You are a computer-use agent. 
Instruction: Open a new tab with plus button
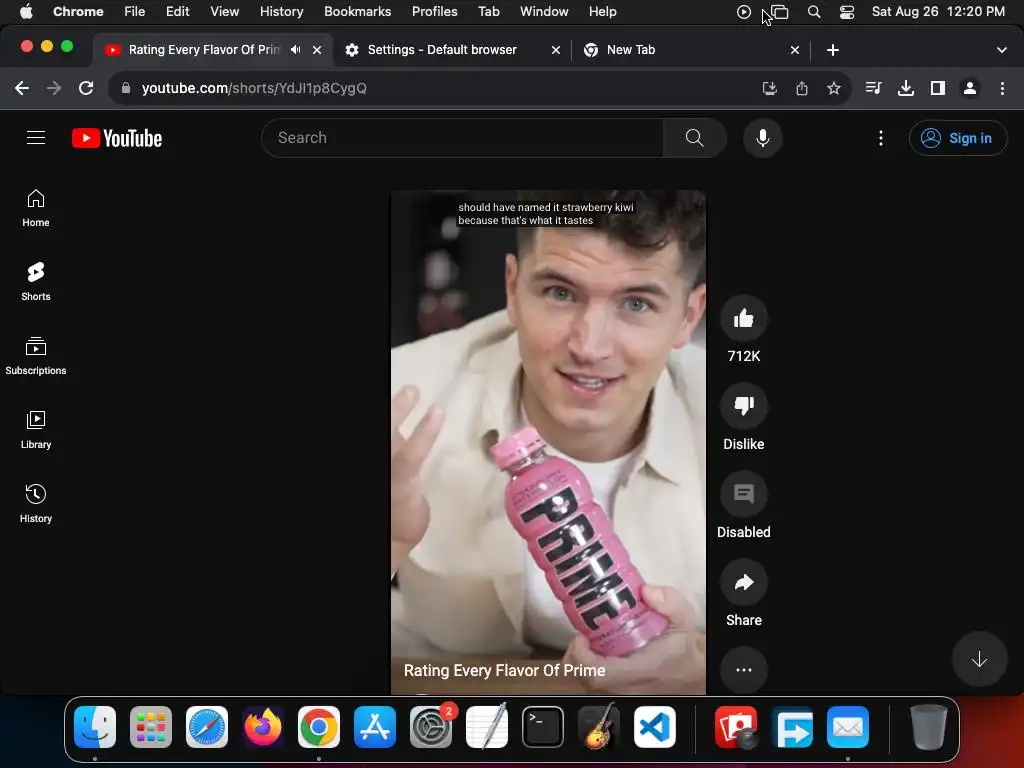point(833,50)
